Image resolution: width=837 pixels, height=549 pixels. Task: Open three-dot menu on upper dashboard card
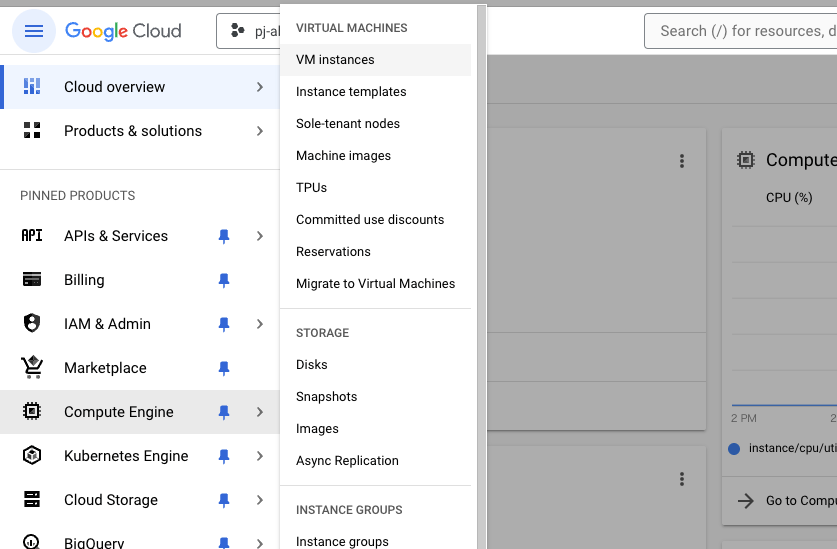click(x=682, y=161)
